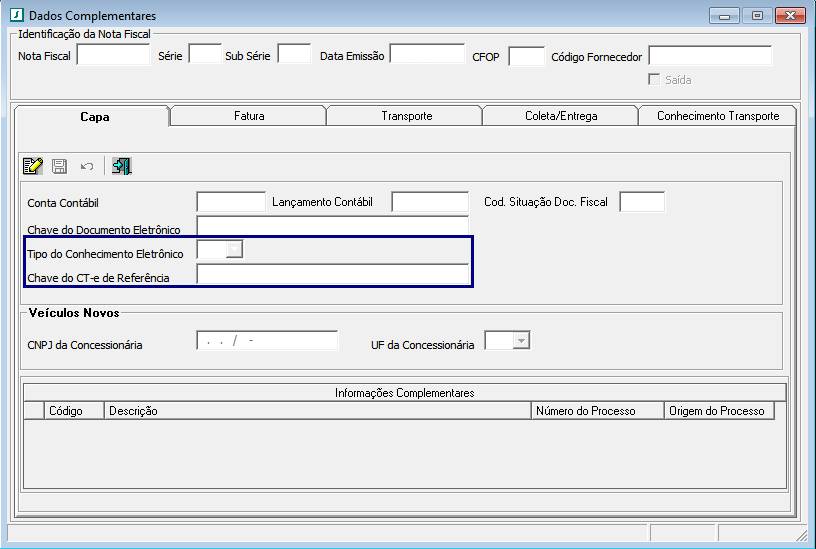Image resolution: width=816 pixels, height=549 pixels.
Task: Click the edit record pencil icon
Action: tap(33, 166)
